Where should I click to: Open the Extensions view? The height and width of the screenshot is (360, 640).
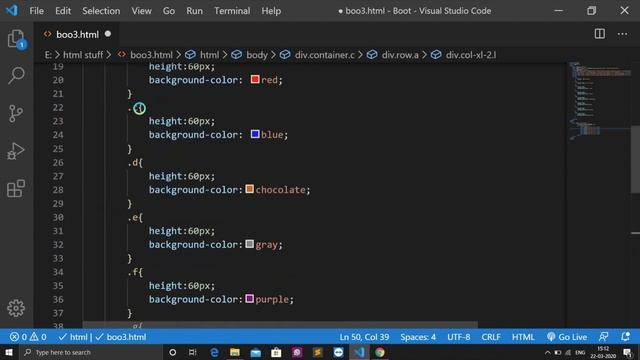16,188
